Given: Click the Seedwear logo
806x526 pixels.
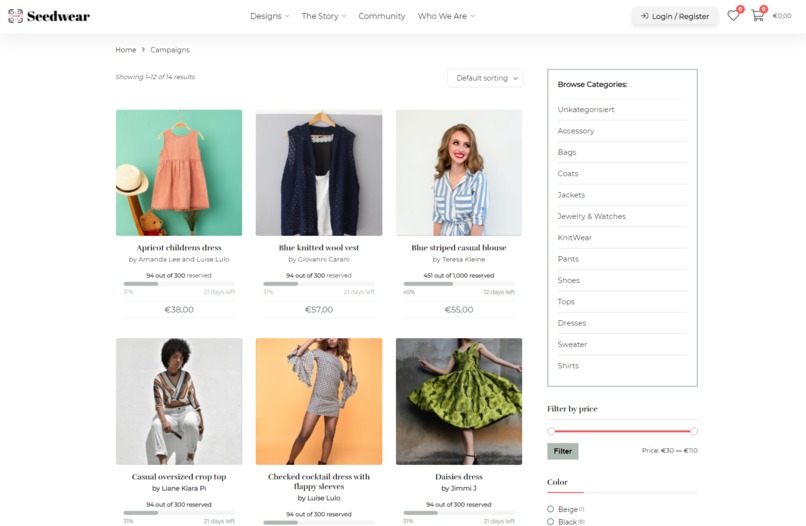Looking at the screenshot, I should click(49, 16).
